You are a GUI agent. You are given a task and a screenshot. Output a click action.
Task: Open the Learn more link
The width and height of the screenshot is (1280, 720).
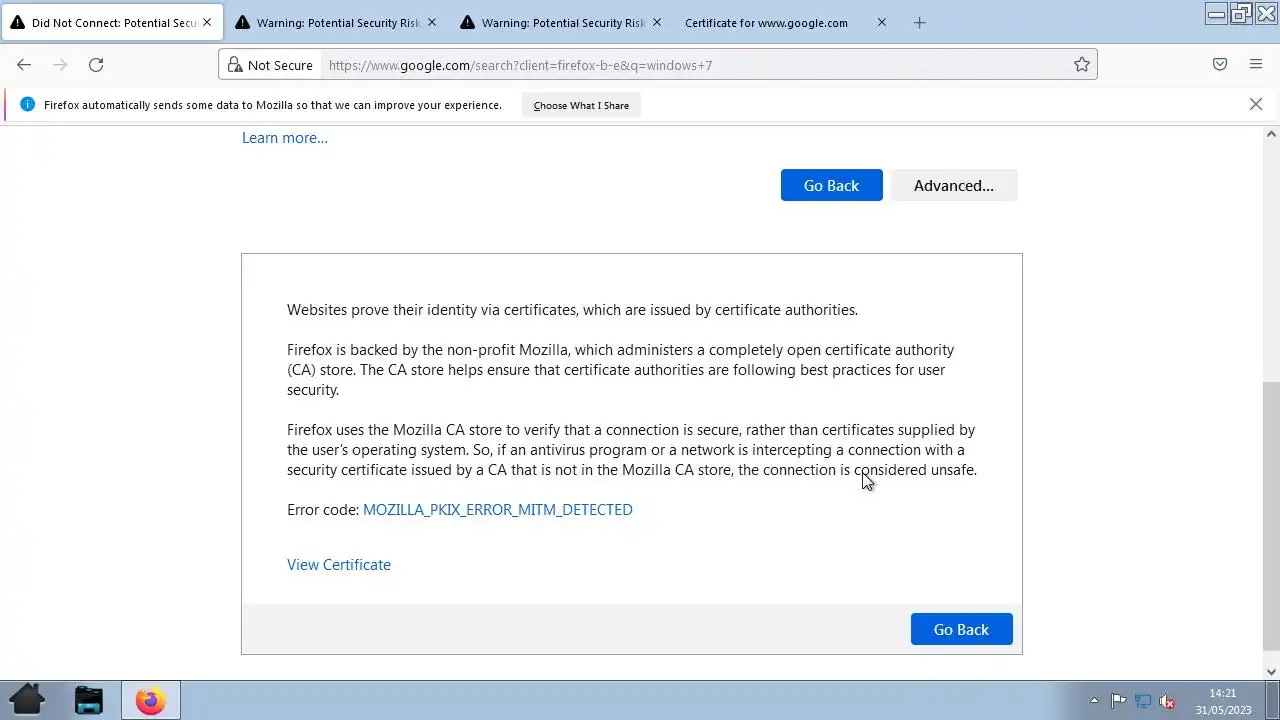(x=285, y=138)
